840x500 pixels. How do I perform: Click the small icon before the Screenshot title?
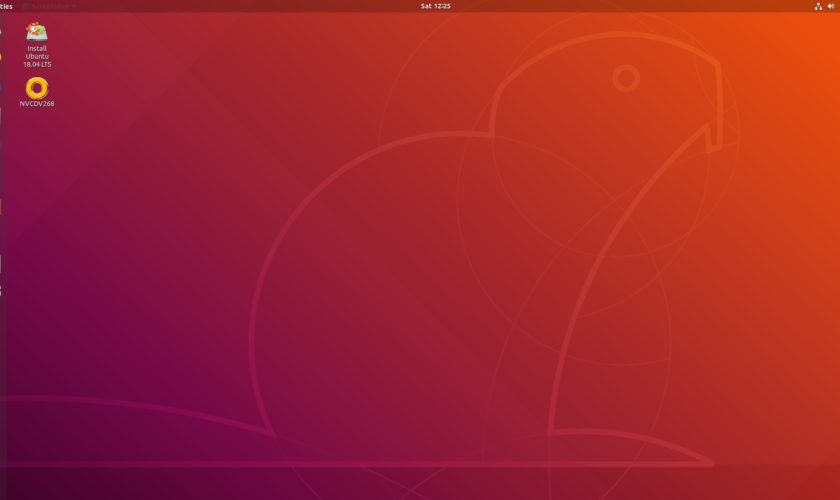point(26,6)
